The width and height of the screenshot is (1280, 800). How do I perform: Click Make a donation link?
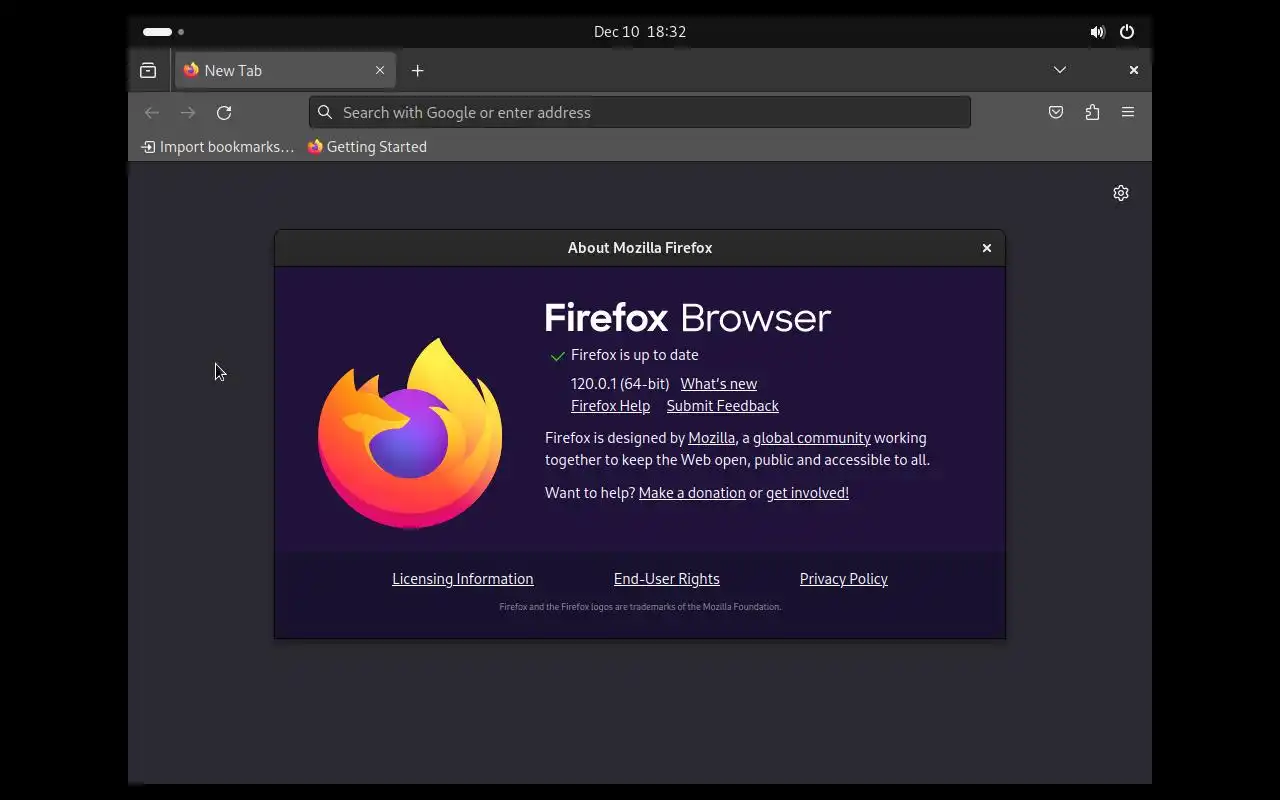pyautogui.click(x=692, y=493)
